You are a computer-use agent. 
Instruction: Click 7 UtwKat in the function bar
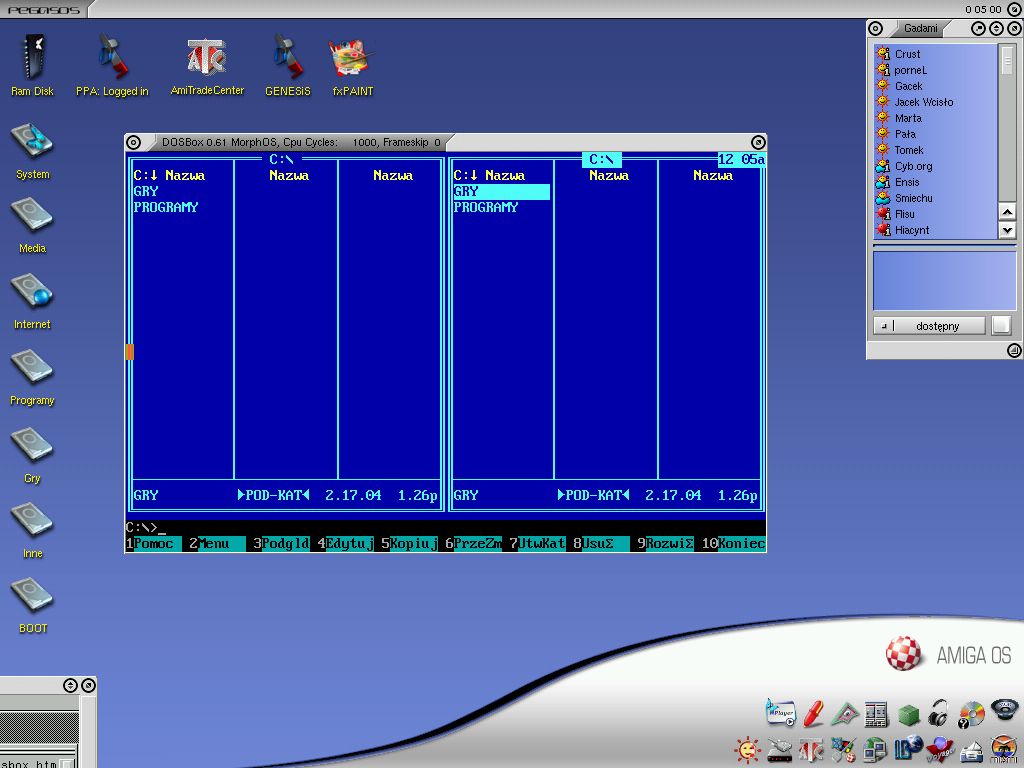[537, 543]
